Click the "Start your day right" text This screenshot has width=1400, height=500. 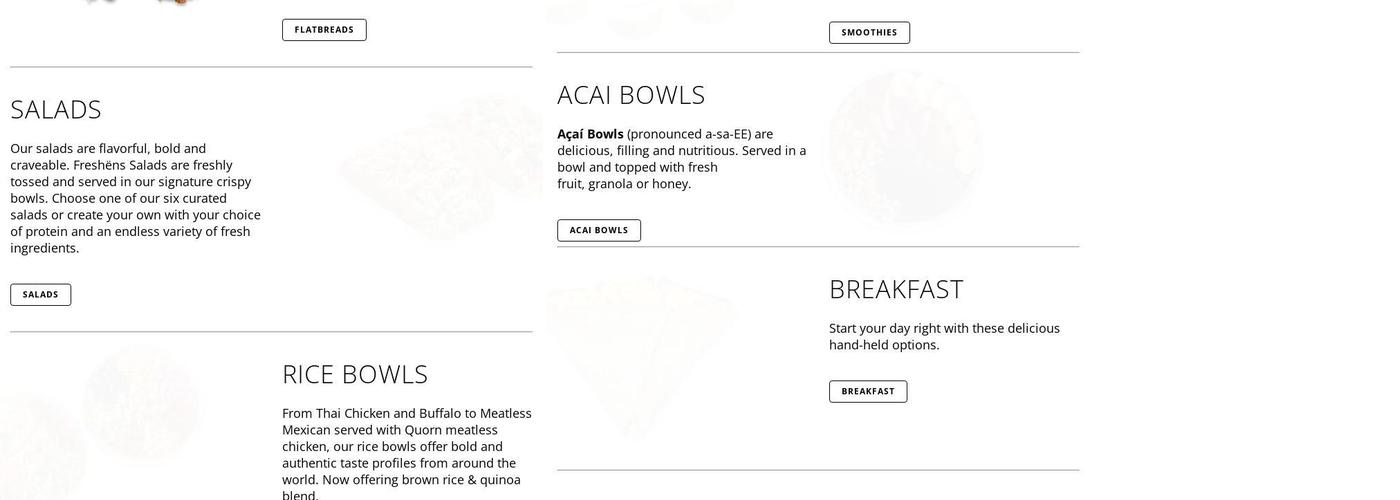(944, 336)
